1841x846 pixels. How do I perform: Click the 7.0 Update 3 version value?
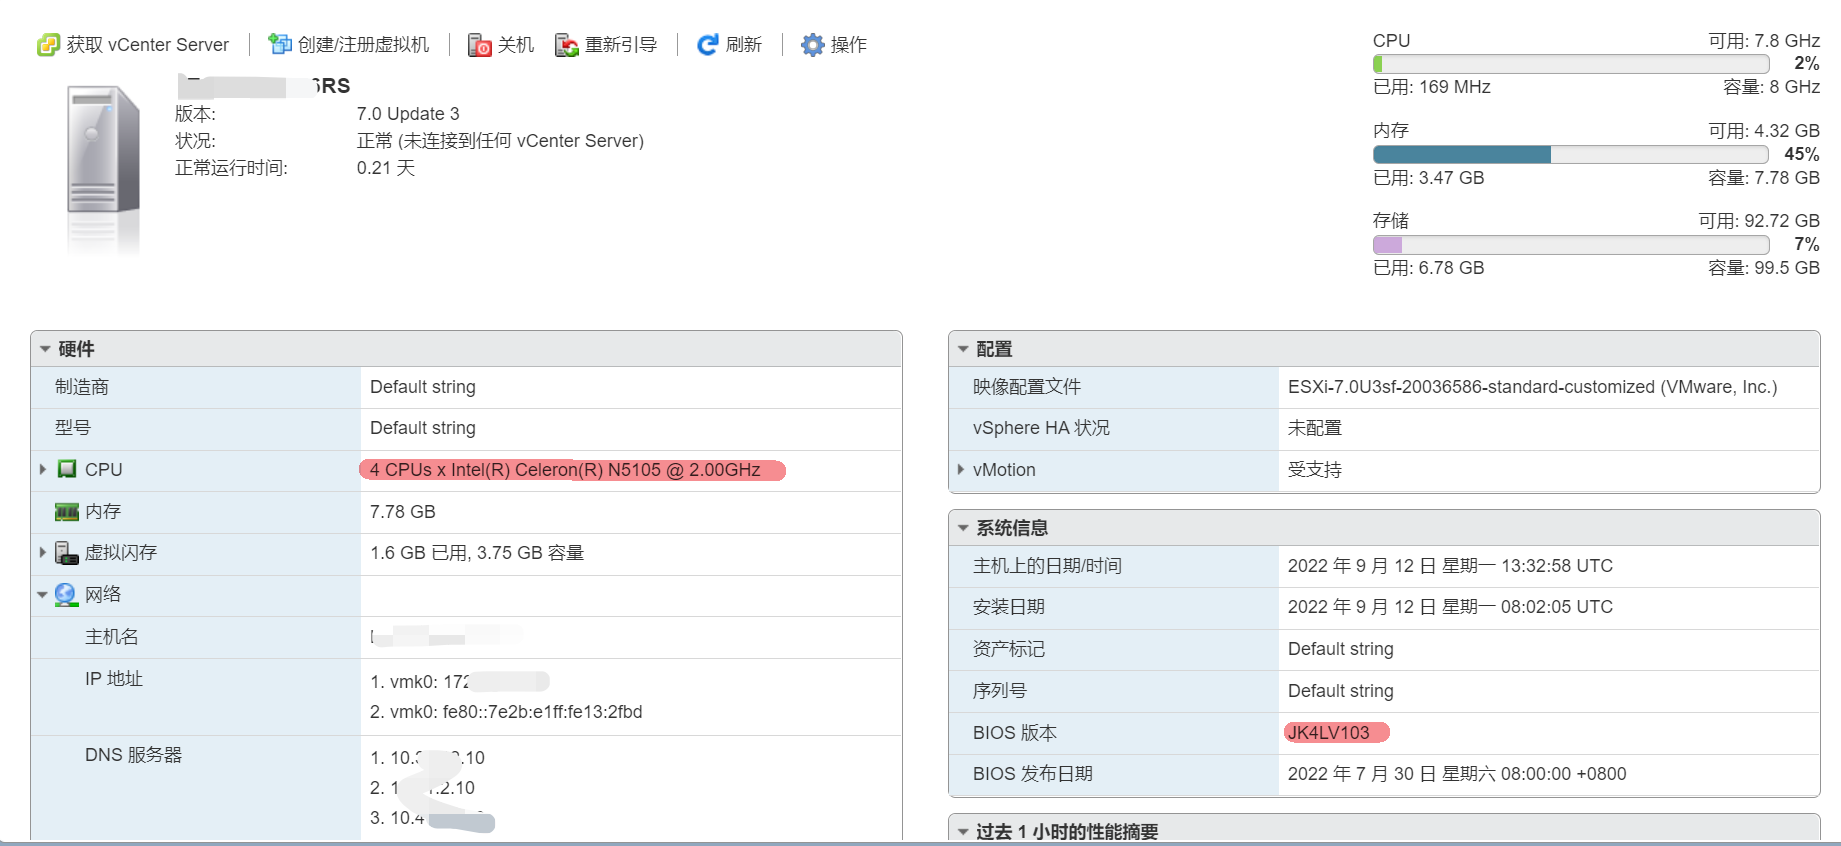tap(408, 114)
